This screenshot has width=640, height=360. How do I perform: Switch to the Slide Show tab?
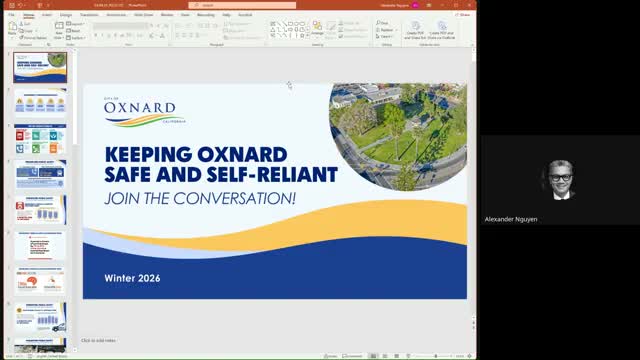144,15
